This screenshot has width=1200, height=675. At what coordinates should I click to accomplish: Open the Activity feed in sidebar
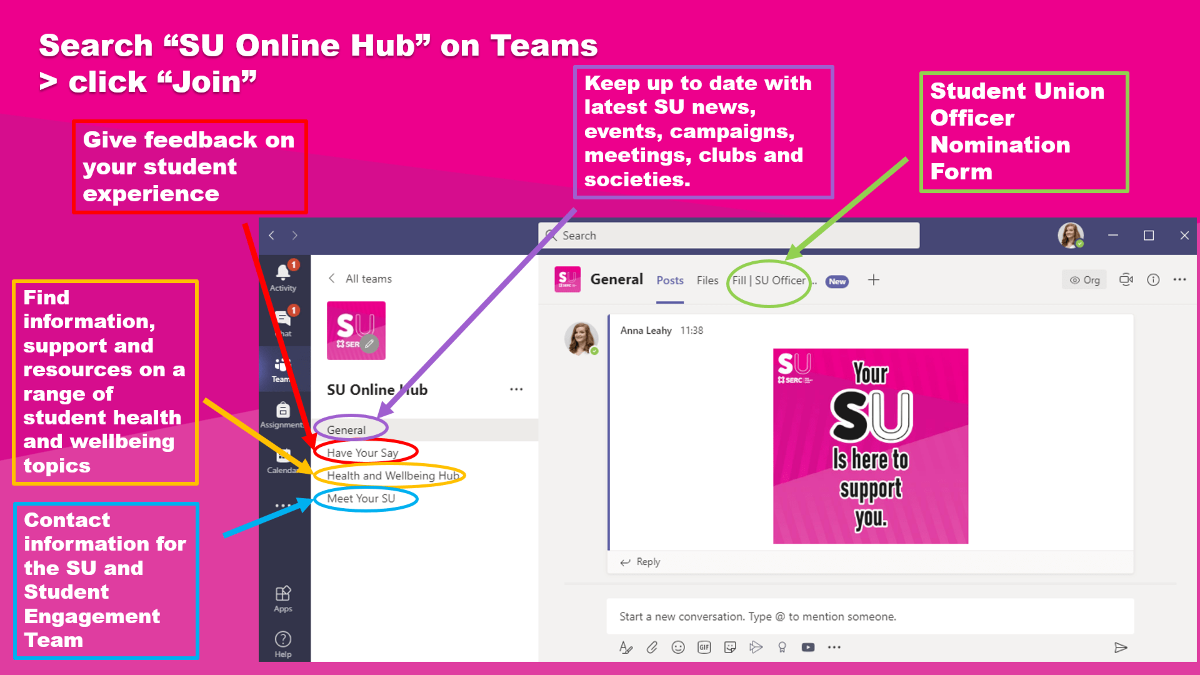[283, 275]
